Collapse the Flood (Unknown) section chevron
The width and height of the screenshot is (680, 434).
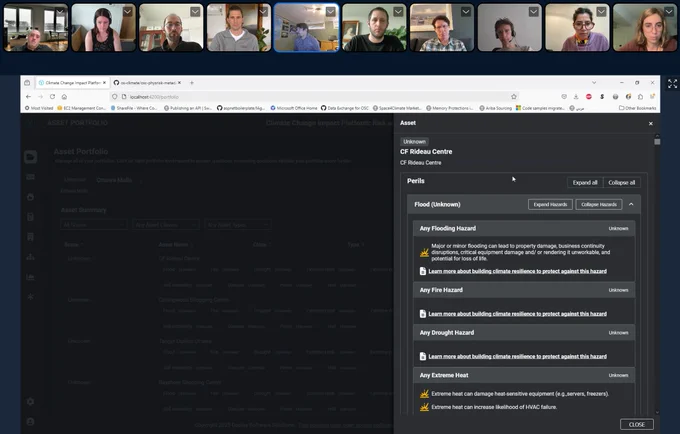click(x=631, y=204)
